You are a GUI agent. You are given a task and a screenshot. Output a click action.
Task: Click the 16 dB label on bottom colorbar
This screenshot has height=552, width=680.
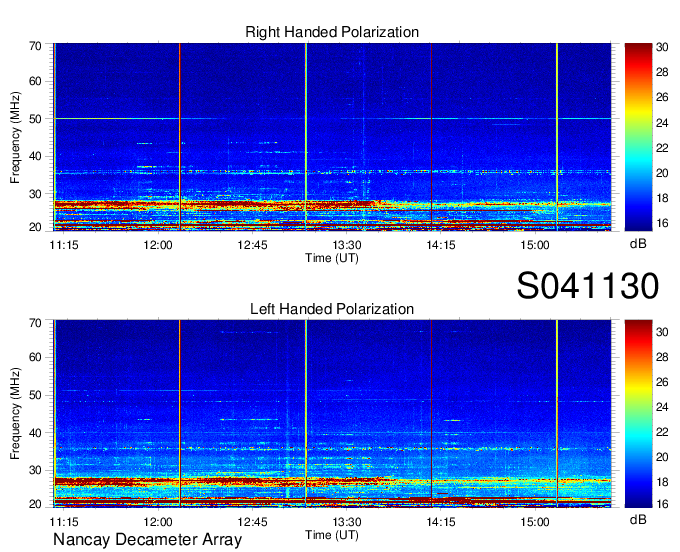(x=662, y=504)
